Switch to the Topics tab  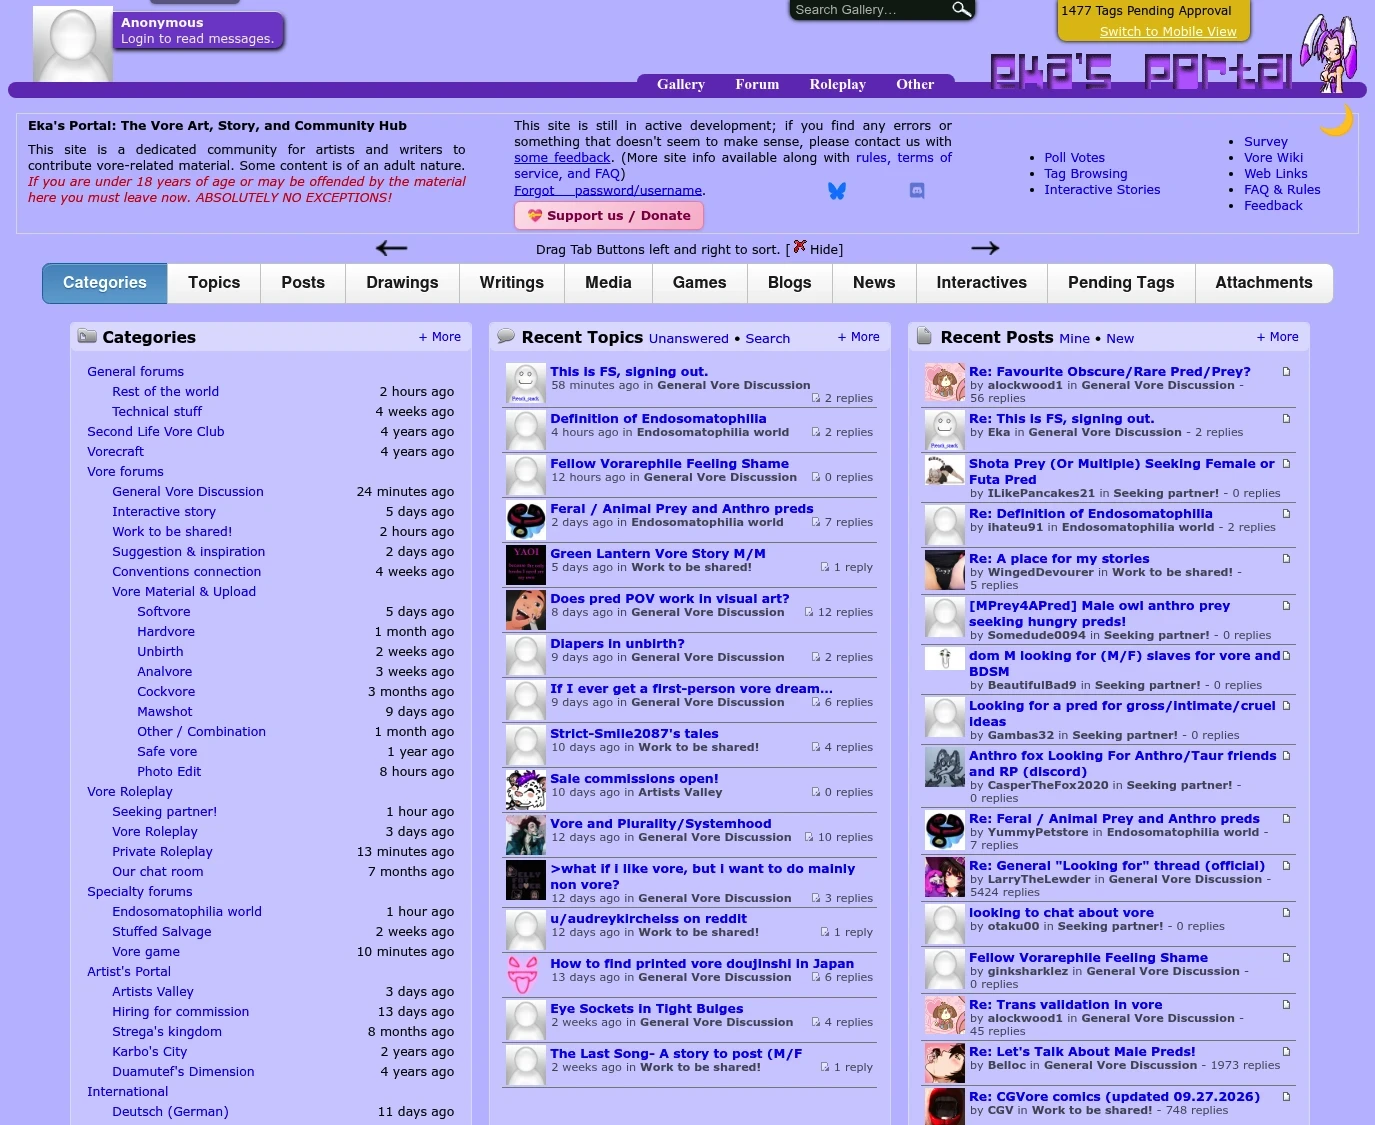tap(214, 283)
